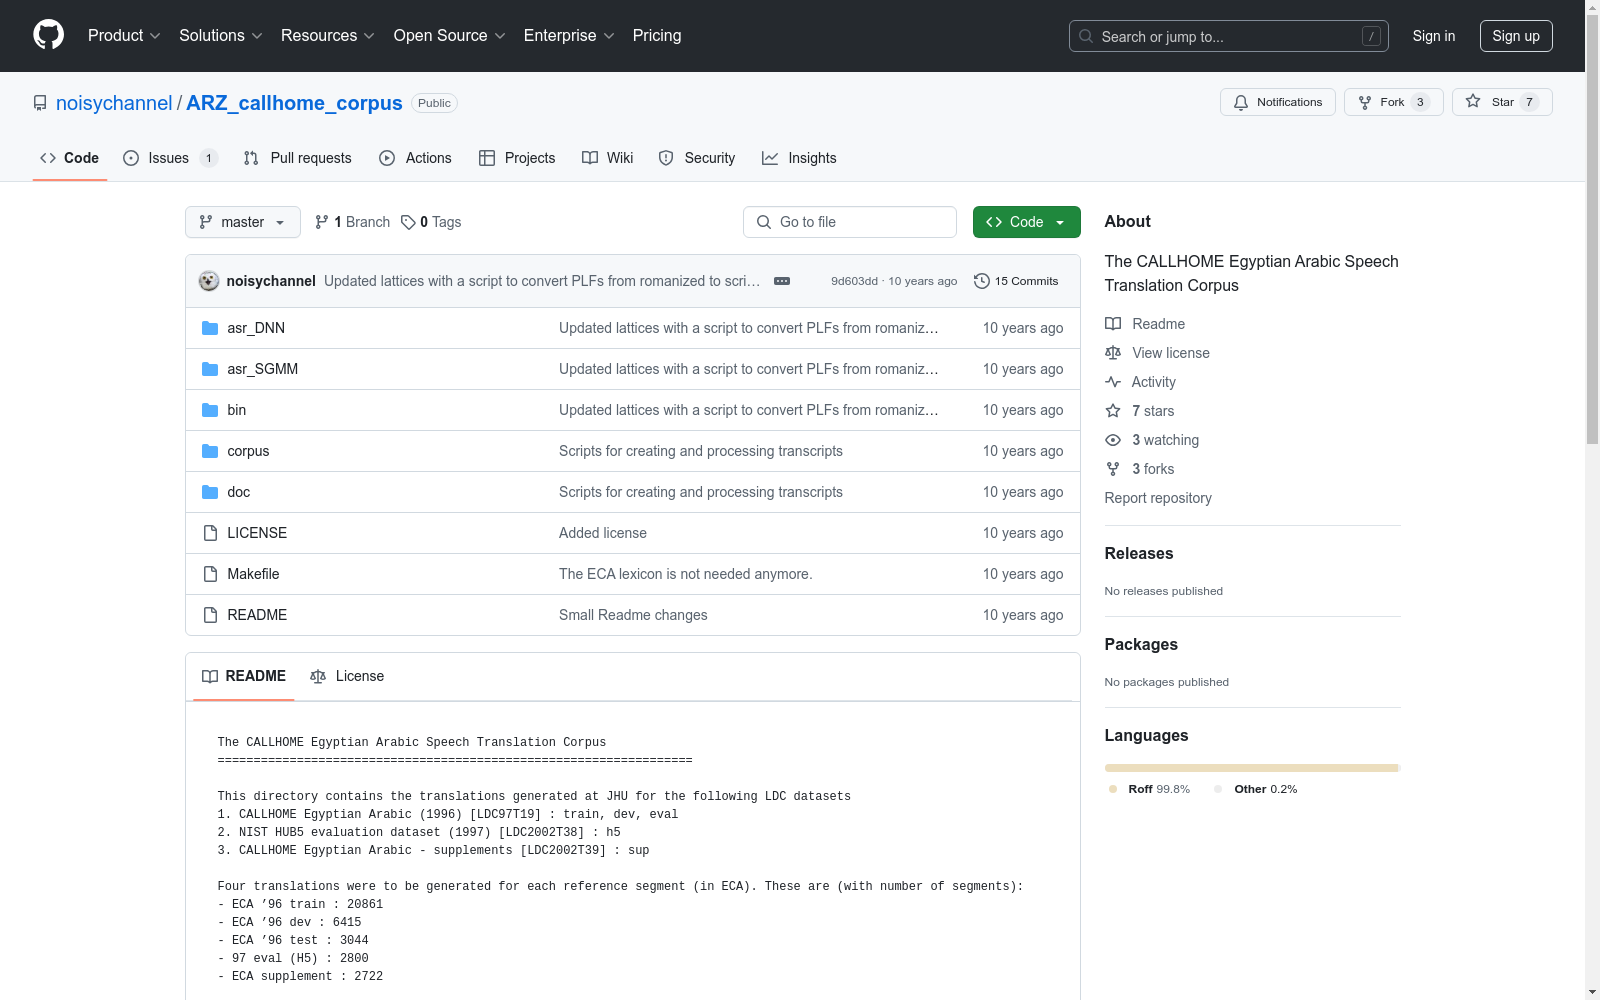1600x1000 pixels.
Task: Open the Releases section heading
Action: click(x=1139, y=554)
